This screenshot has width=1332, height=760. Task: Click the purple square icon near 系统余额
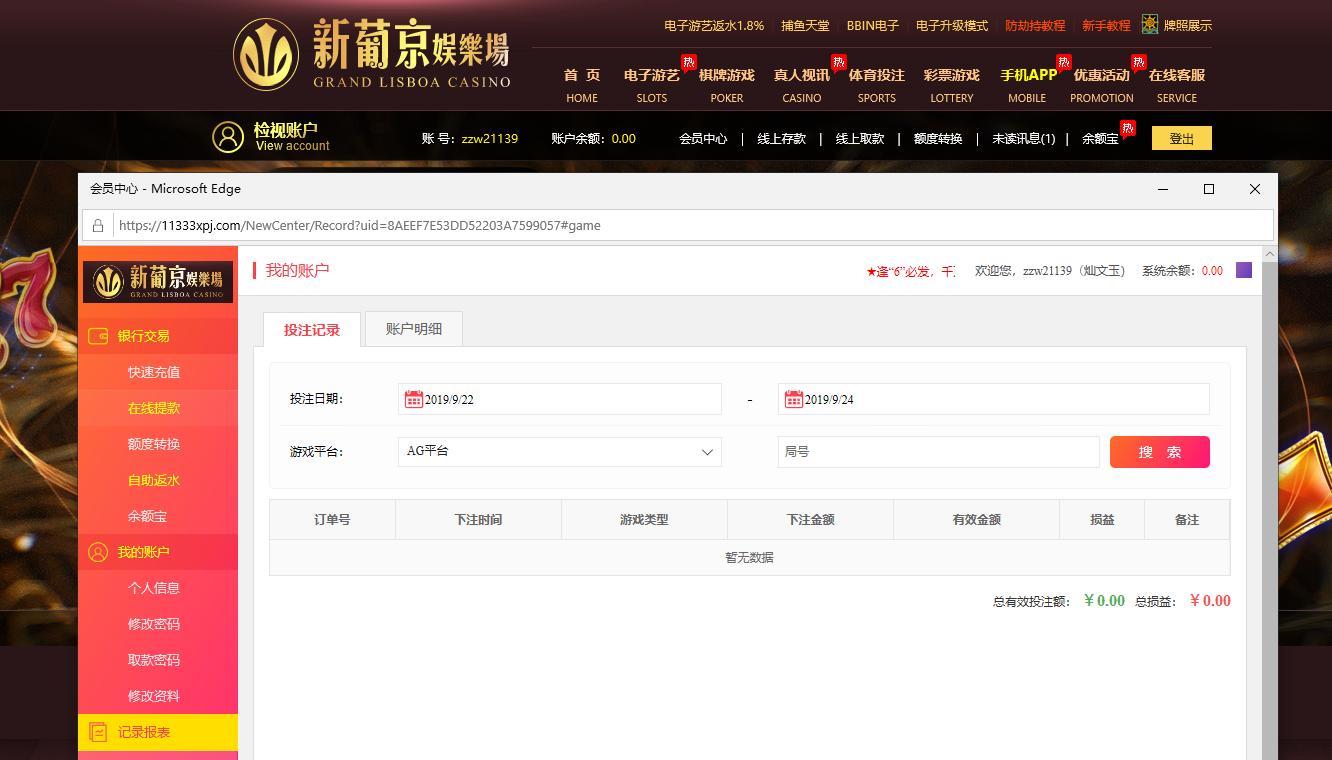click(x=1244, y=270)
